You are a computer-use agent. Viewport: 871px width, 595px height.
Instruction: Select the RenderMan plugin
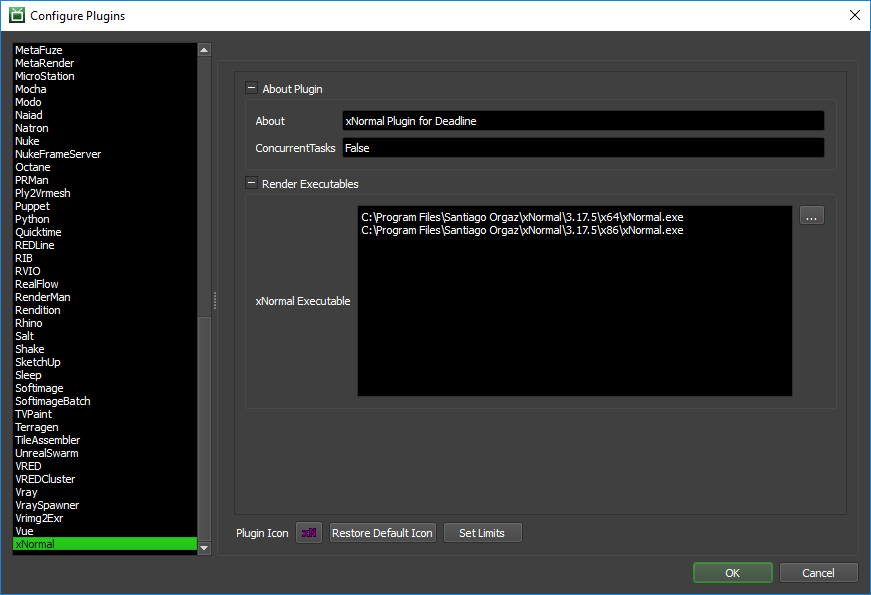[42, 297]
